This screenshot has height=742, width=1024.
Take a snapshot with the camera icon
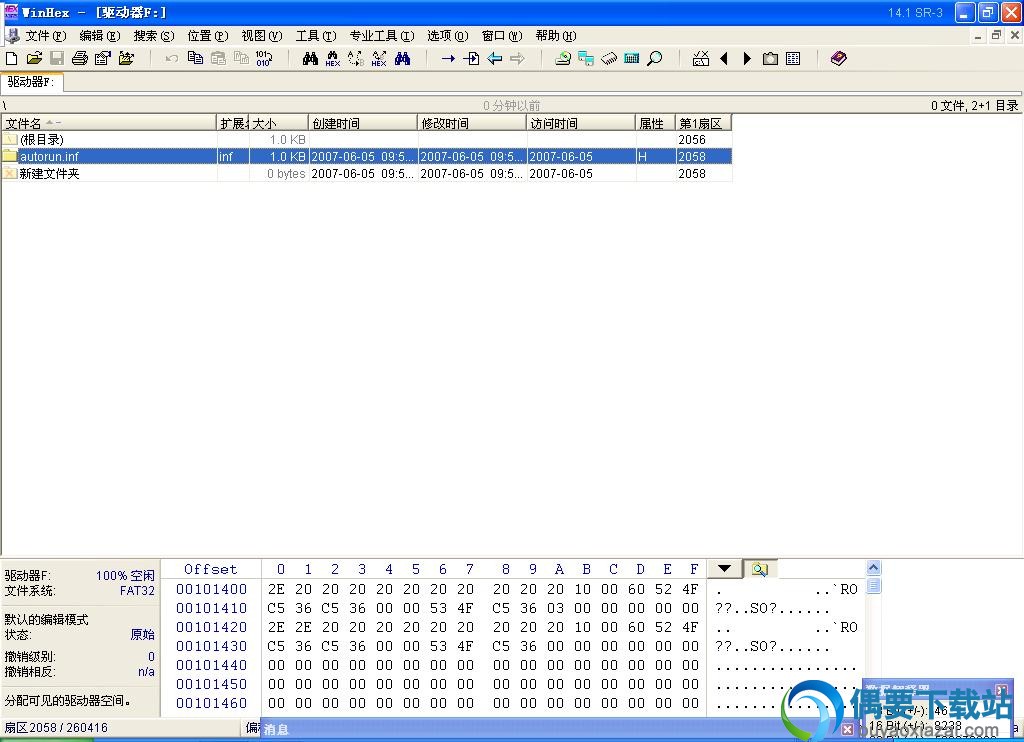tap(770, 59)
